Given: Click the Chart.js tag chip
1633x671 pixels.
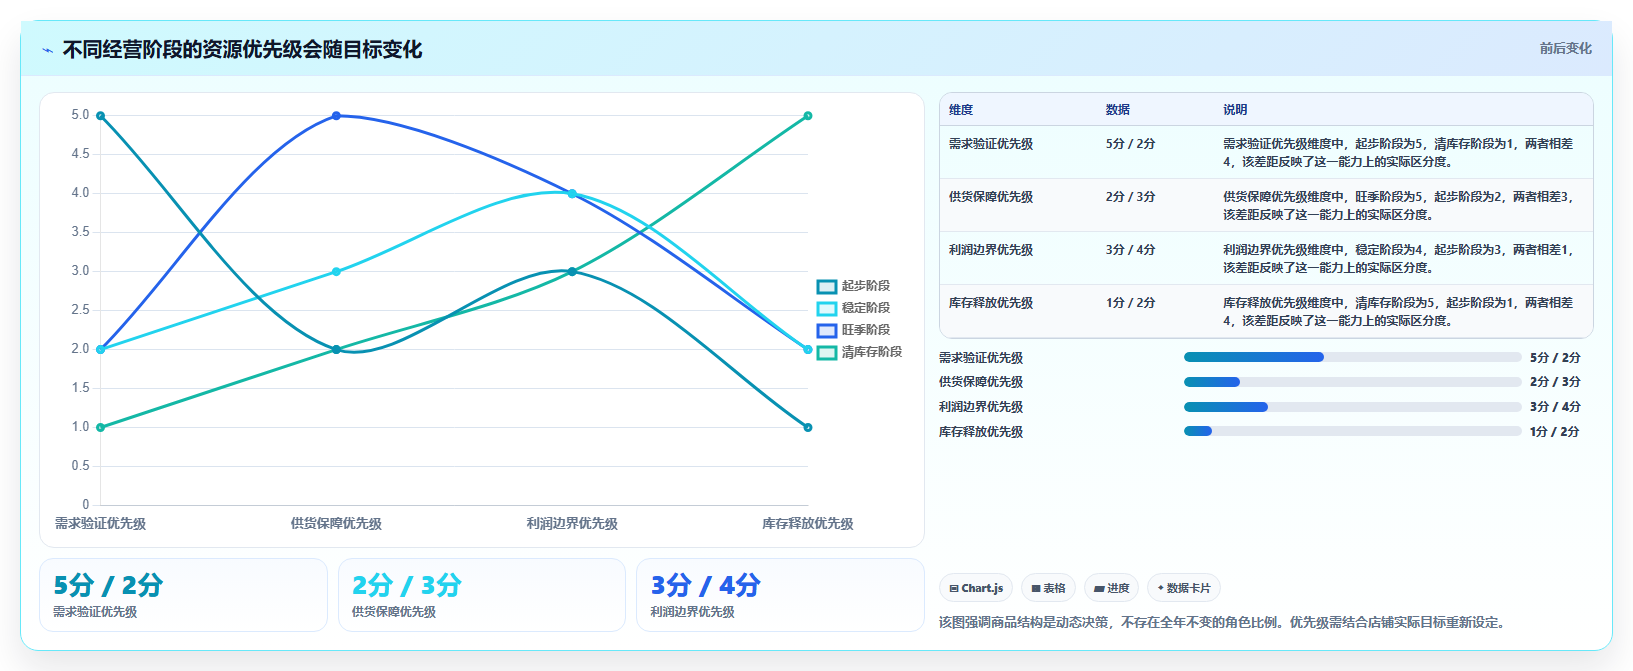Looking at the screenshot, I should pyautogui.click(x=976, y=588).
